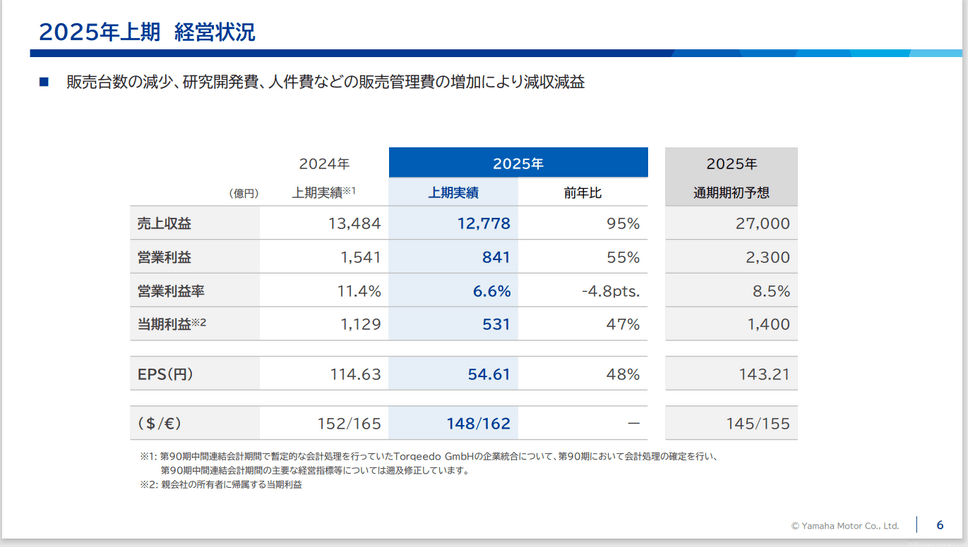Select the 売上収益 row label
The width and height of the screenshot is (968, 547).
pyautogui.click(x=164, y=224)
